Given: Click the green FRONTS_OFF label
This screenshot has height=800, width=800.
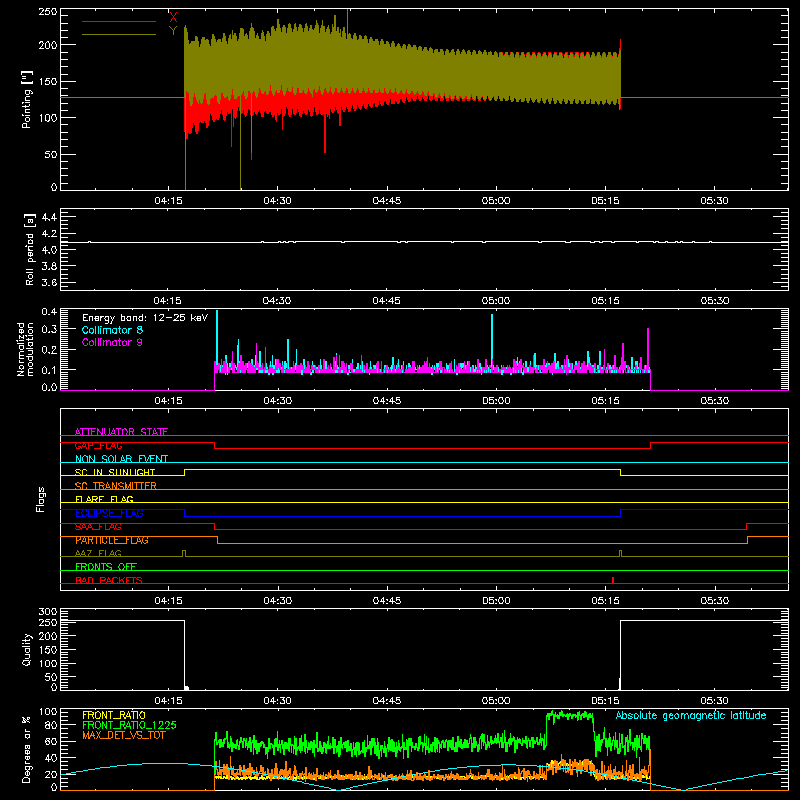Looking at the screenshot, I should pyautogui.click(x=106, y=567).
